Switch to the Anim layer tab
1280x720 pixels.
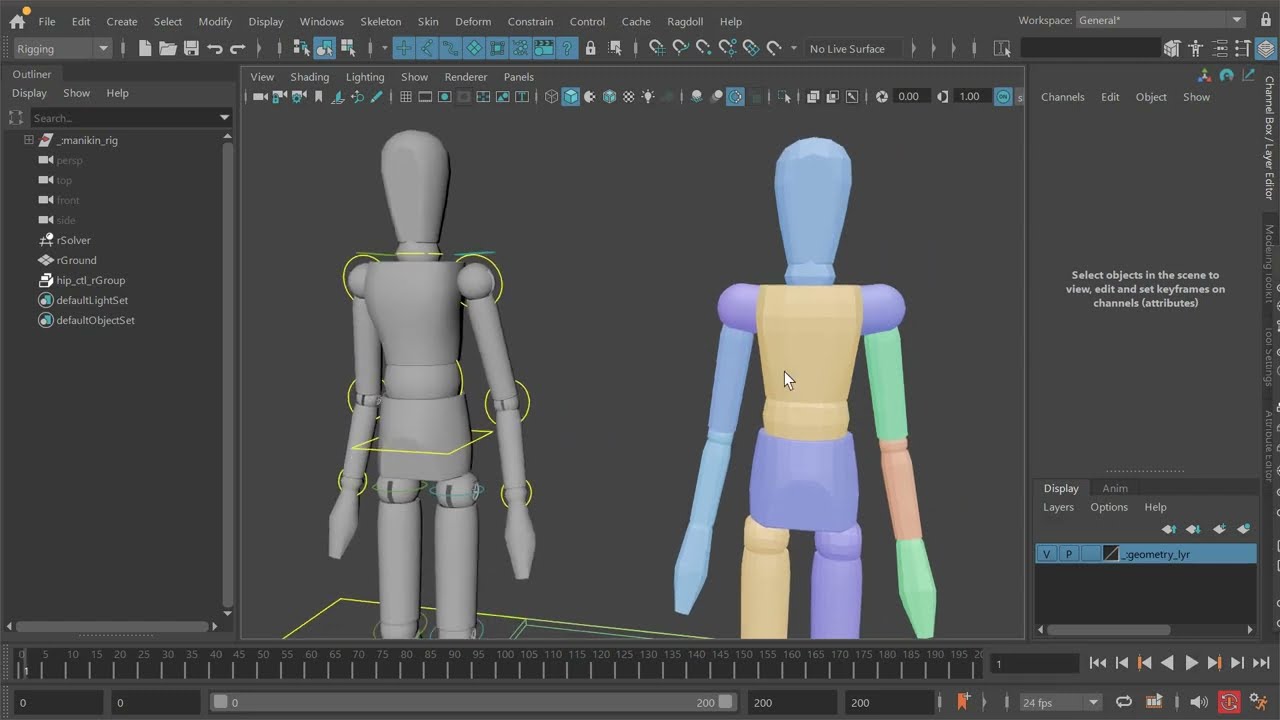coord(1114,488)
